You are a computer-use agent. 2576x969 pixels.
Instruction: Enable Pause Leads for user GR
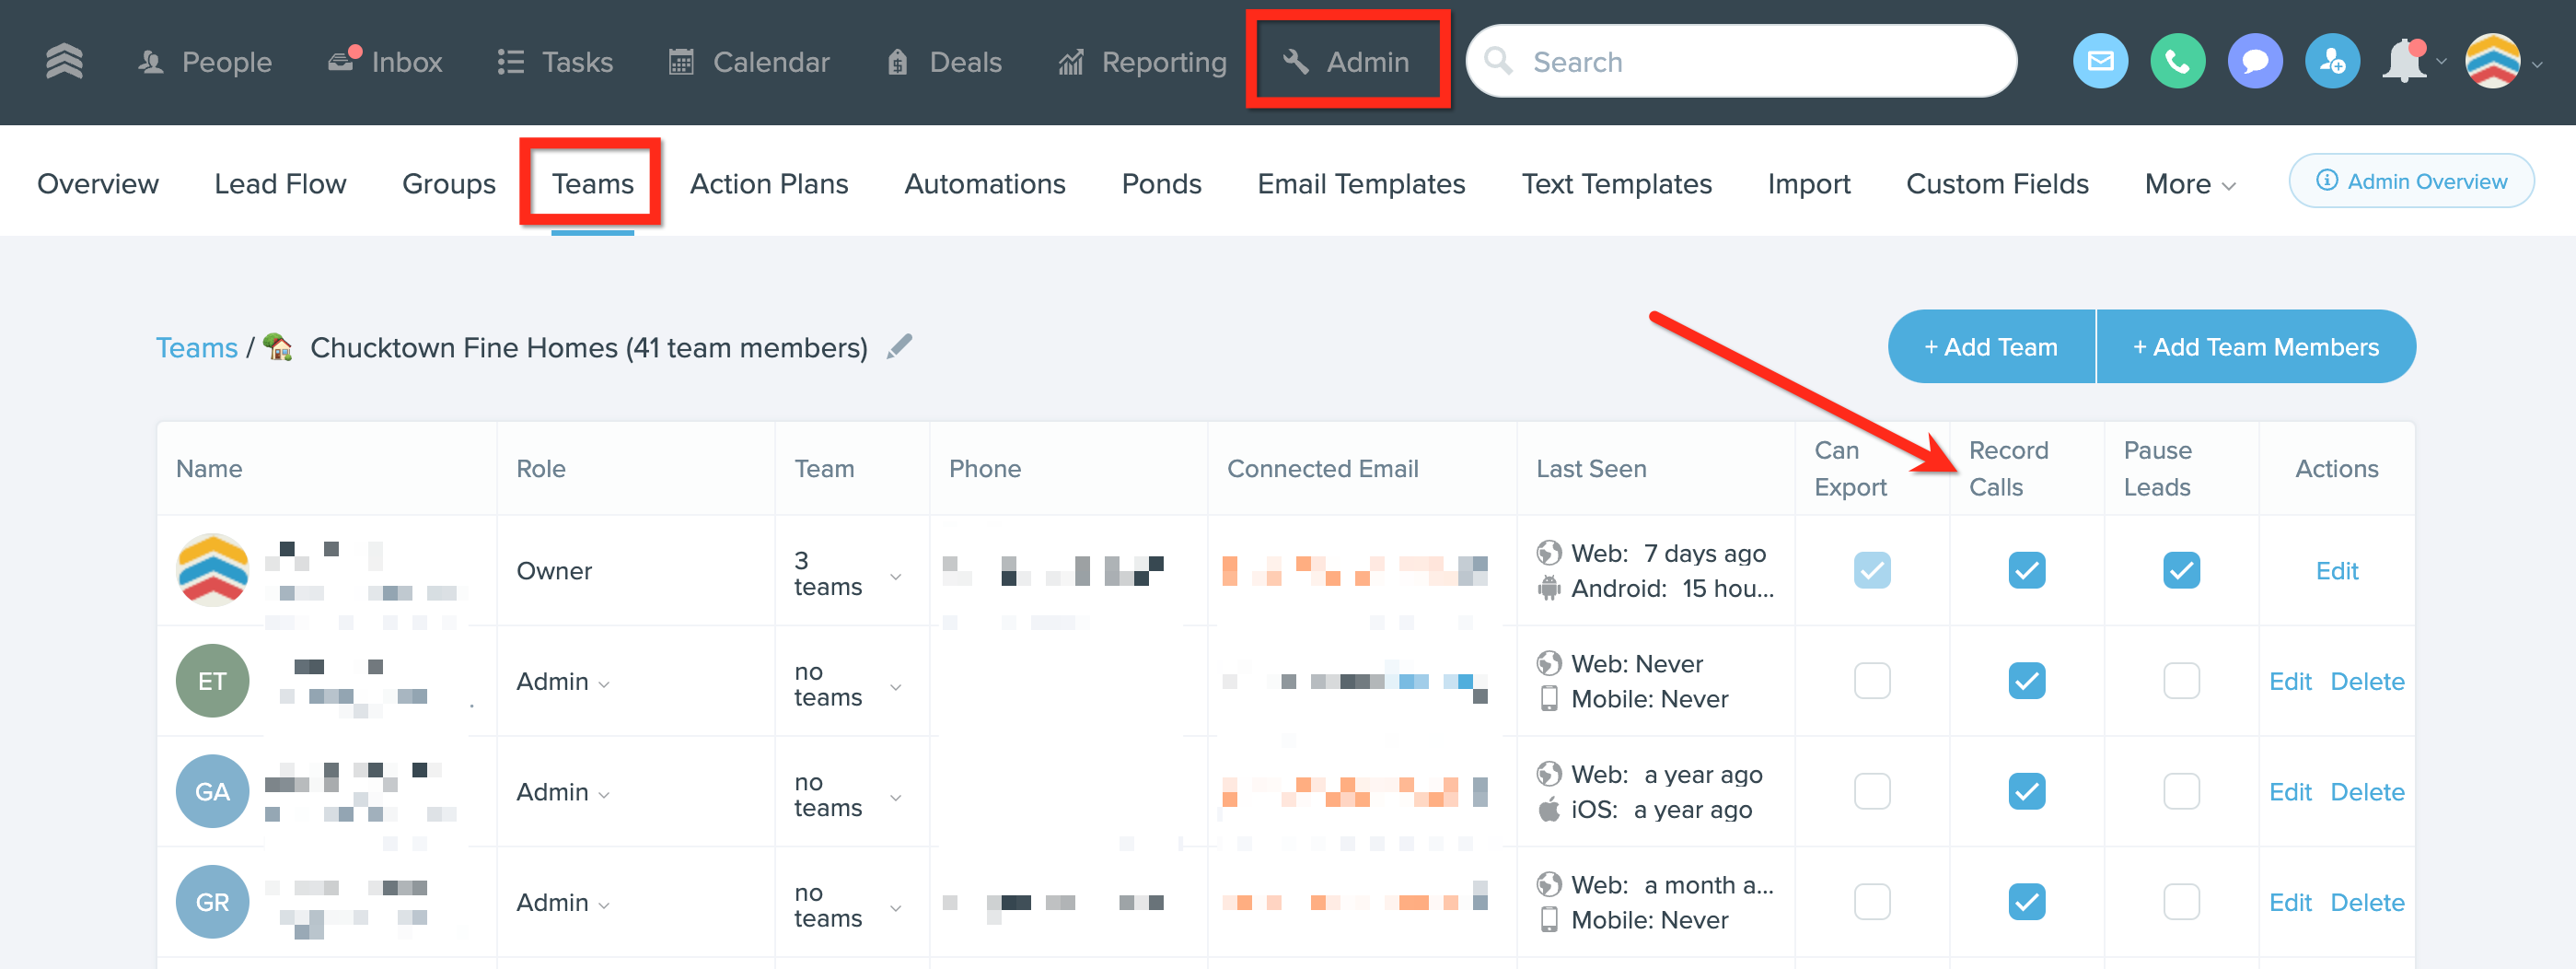point(2181,902)
